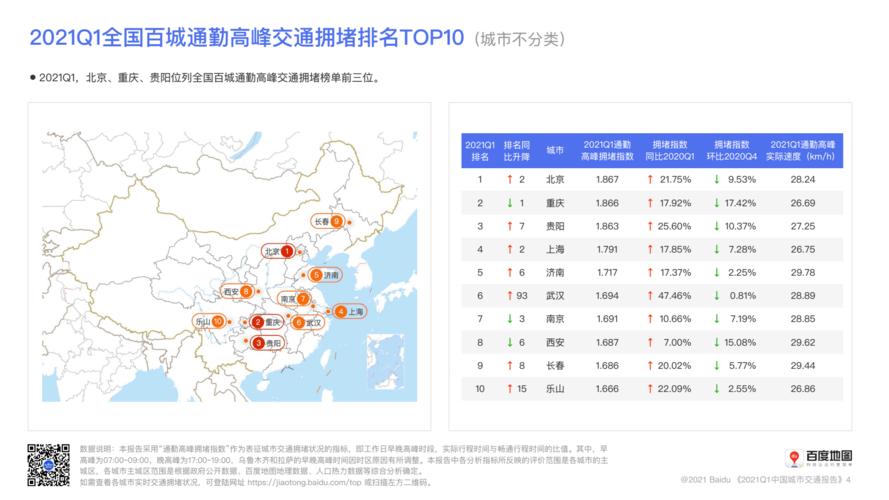Click the 2021Q1通勤高峰拥堵指数 column header

(x=607, y=151)
